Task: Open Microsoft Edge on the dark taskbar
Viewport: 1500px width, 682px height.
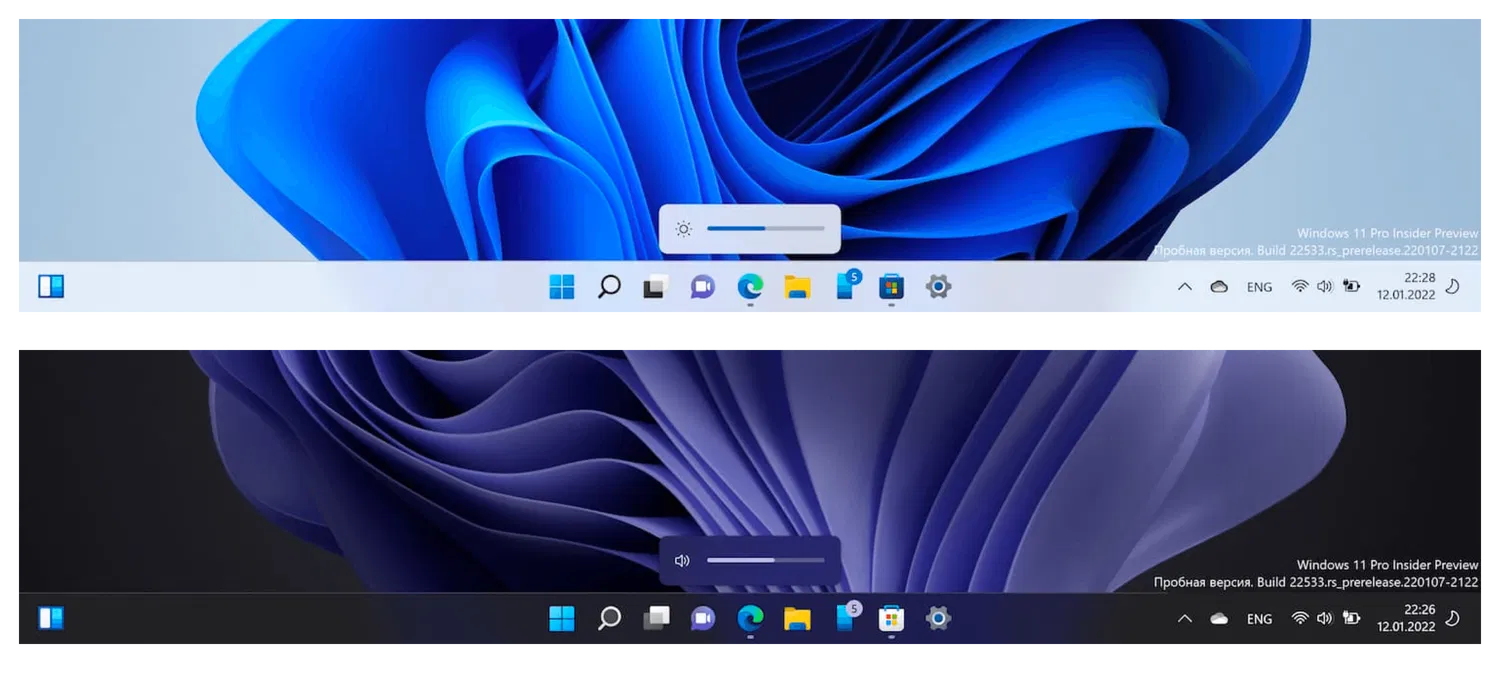Action: (750, 619)
